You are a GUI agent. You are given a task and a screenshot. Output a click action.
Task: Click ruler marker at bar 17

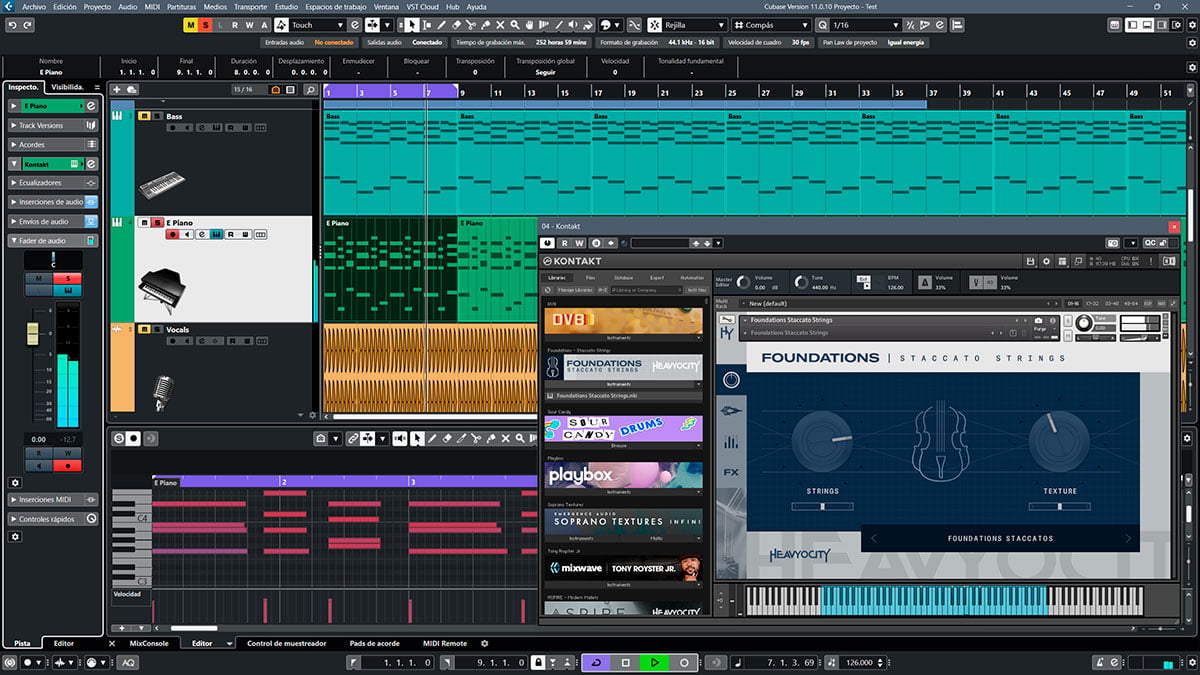(597, 92)
